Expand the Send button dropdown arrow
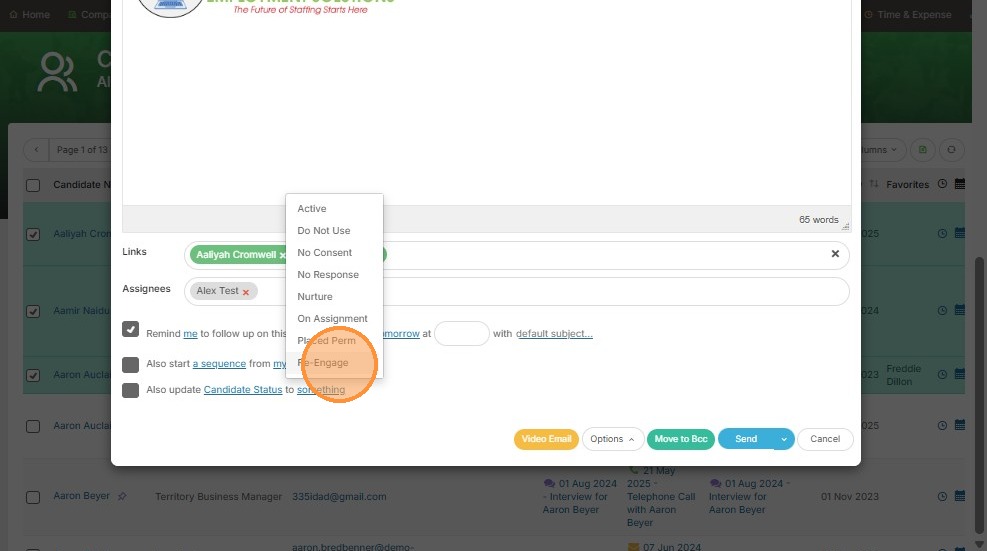Screen dimensions: 987x551 (x=784, y=439)
